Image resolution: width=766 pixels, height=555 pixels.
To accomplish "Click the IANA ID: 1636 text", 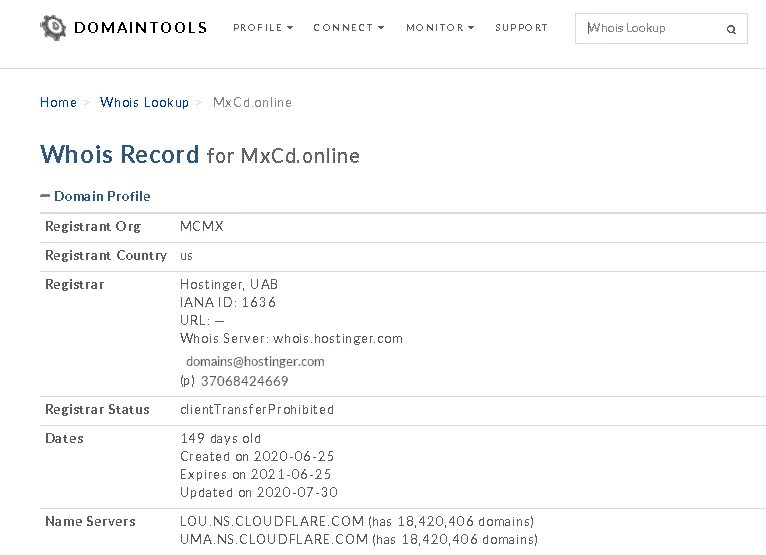I will coord(228,302).
